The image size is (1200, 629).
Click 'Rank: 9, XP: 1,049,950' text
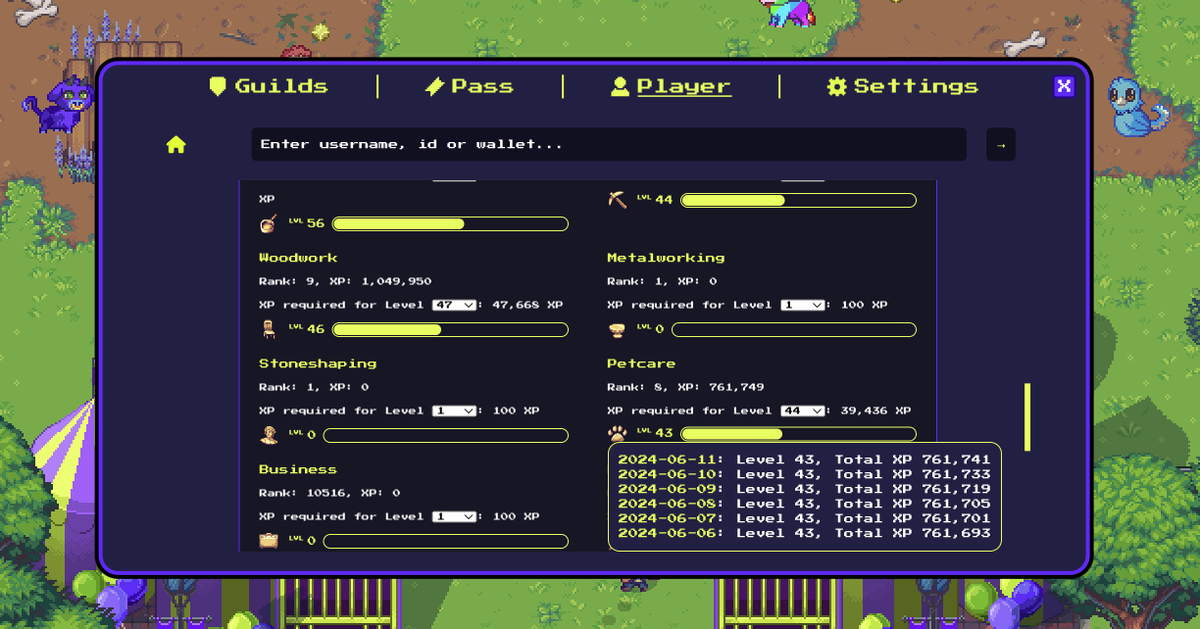(345, 282)
